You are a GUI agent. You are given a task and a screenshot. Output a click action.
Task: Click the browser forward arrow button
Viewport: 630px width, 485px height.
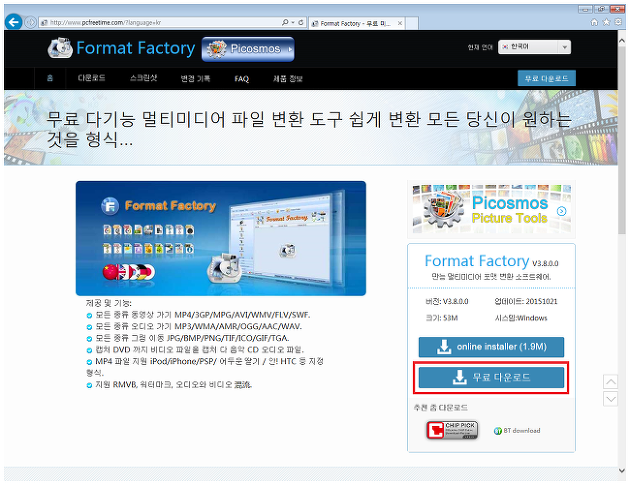tap(31, 23)
